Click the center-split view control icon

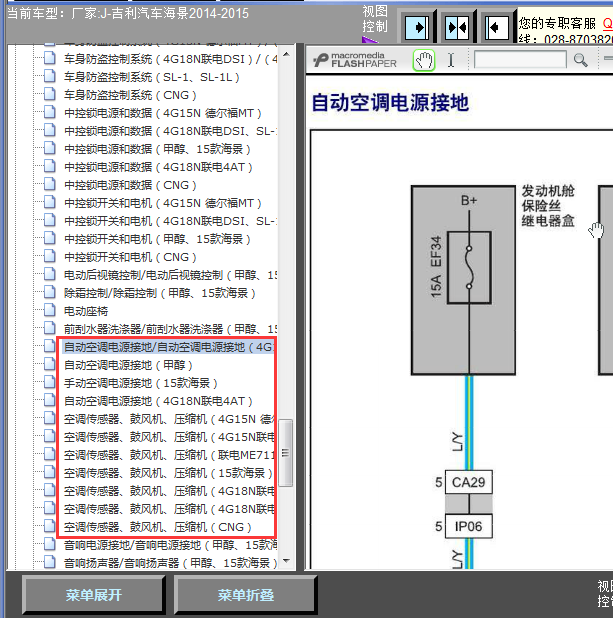pos(457,27)
